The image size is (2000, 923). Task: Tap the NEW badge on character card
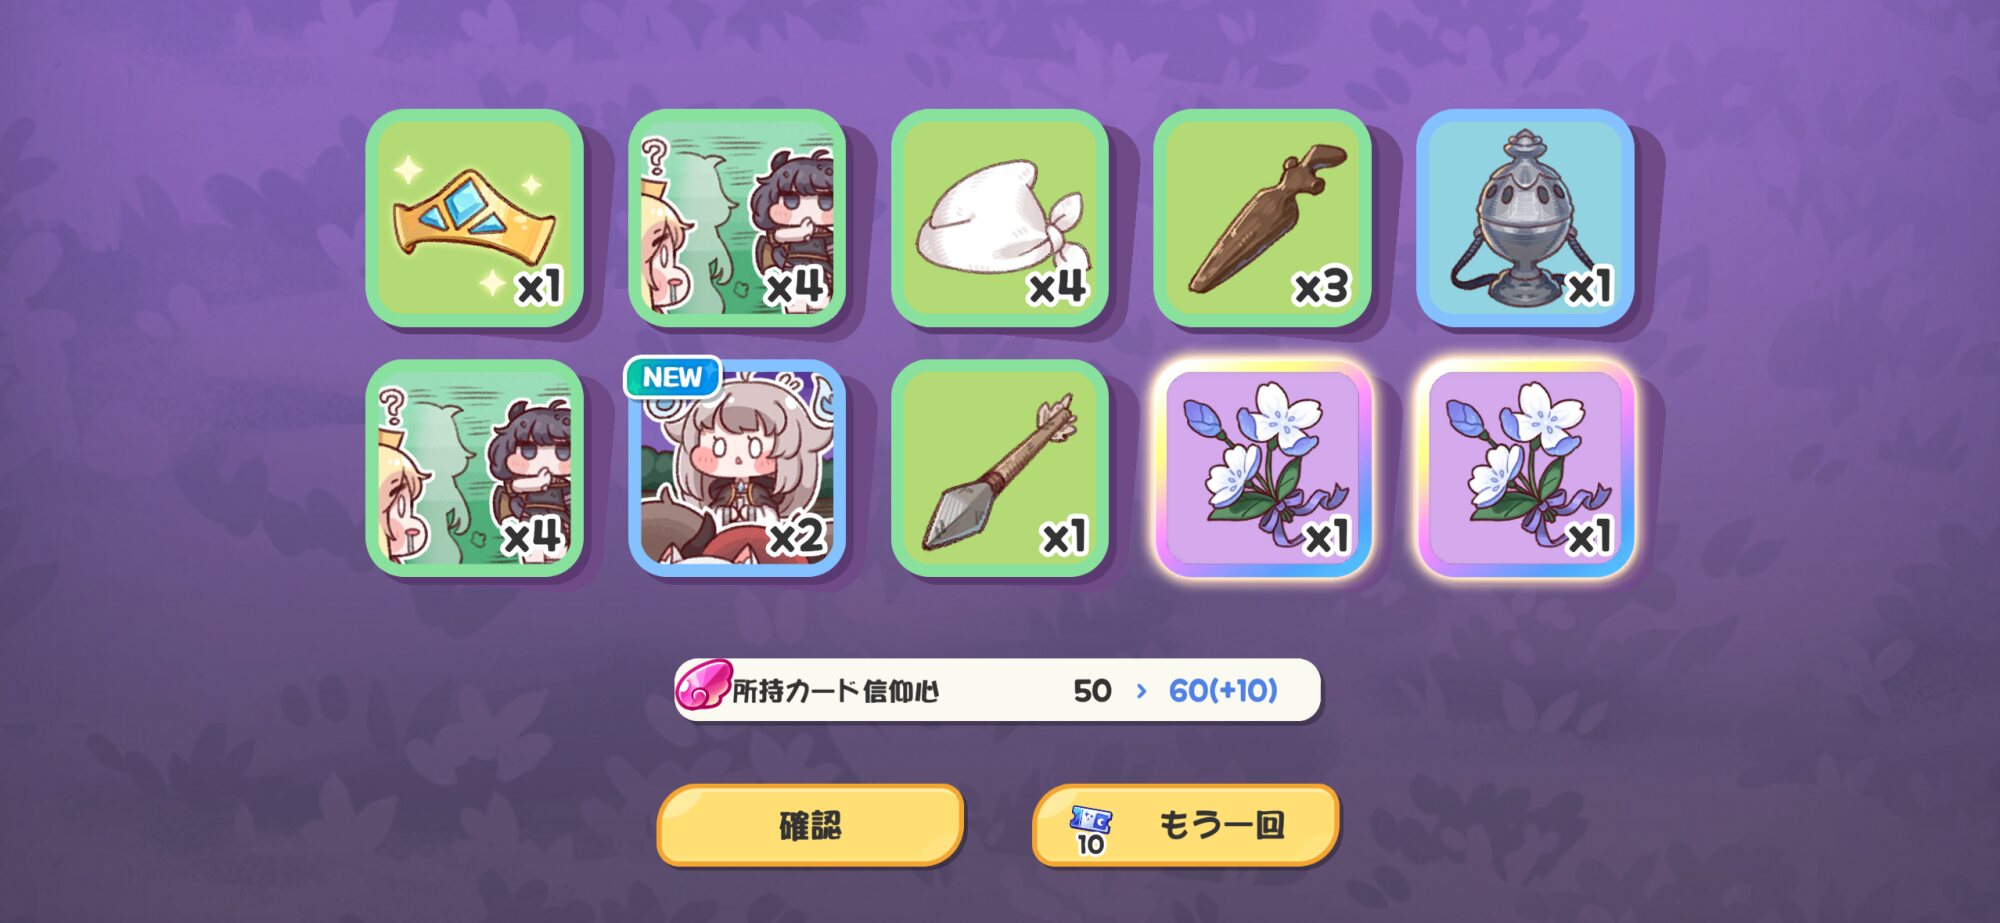point(672,377)
